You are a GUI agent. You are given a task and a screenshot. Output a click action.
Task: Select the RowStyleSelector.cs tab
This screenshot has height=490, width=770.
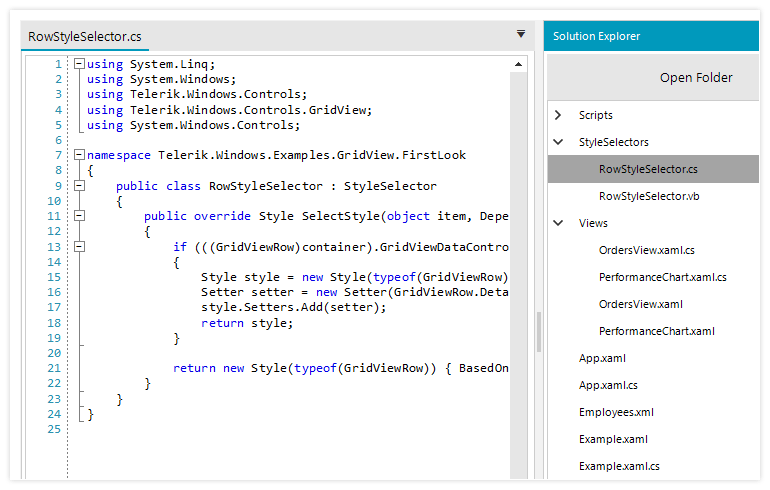(x=85, y=36)
